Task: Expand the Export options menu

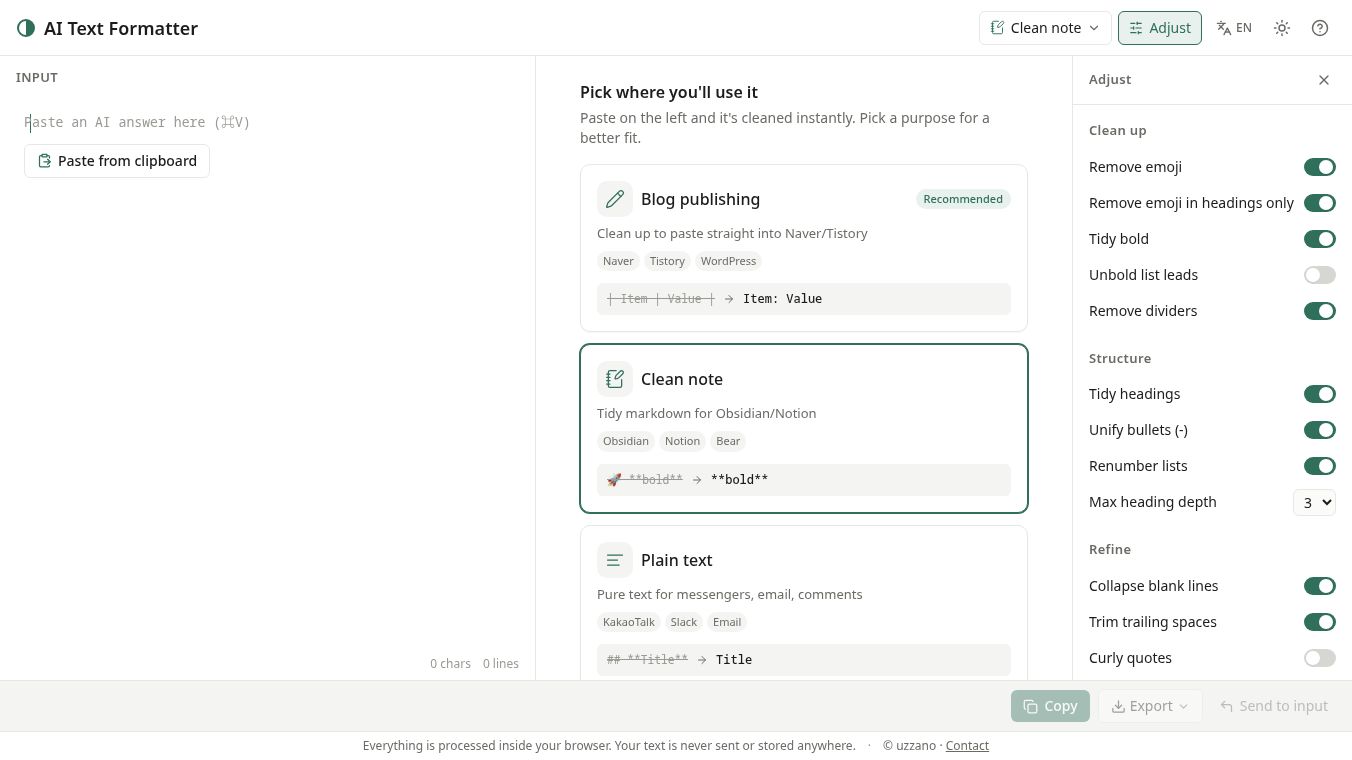Action: tap(1150, 706)
